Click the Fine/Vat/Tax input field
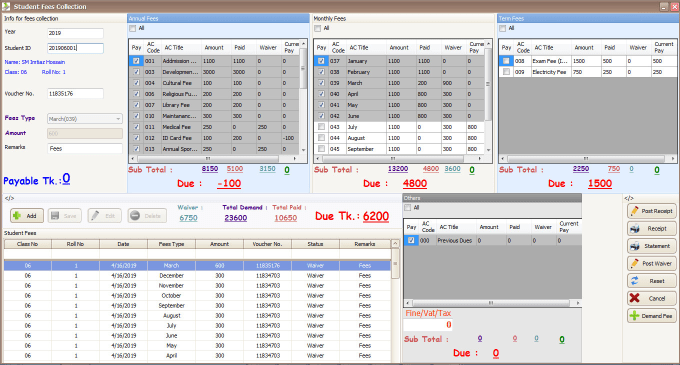 point(428,325)
